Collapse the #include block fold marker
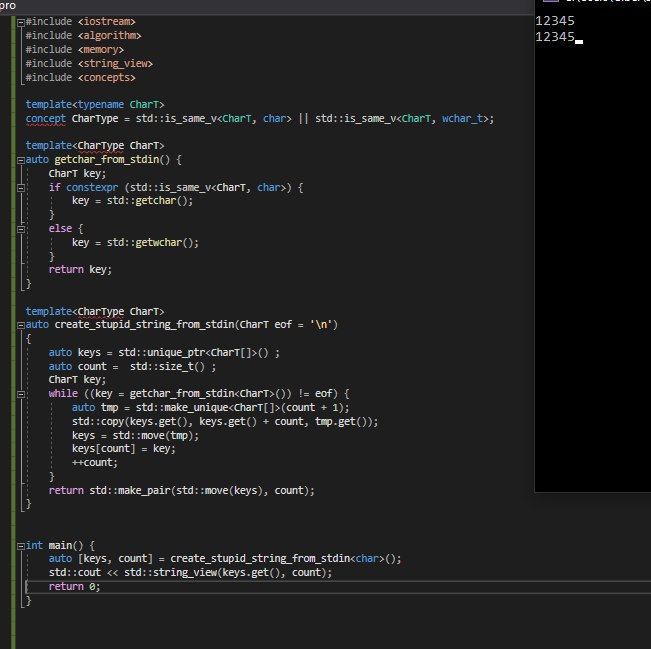This screenshot has height=649, width=651. point(21,23)
